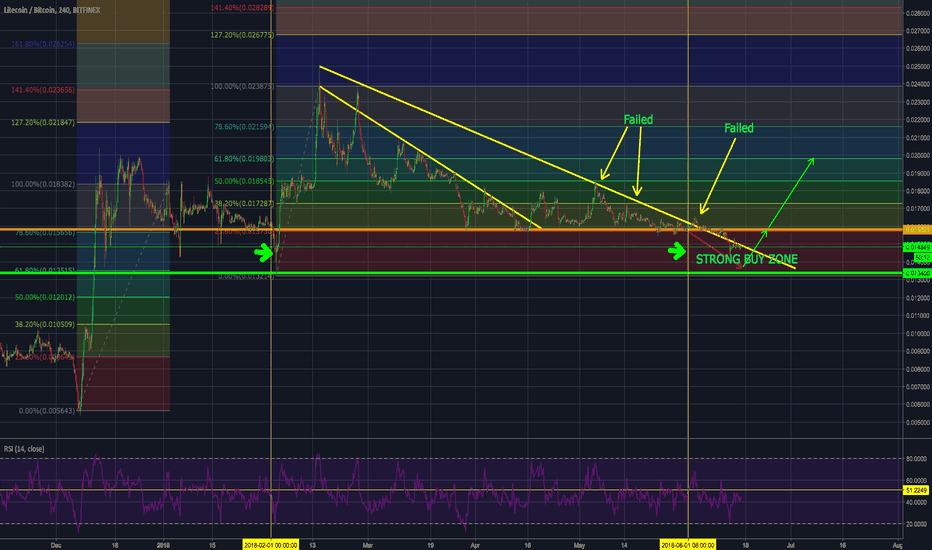Image resolution: width=932 pixels, height=550 pixels.
Task: Click the 0.024000 price axis label
Action: pos(918,84)
